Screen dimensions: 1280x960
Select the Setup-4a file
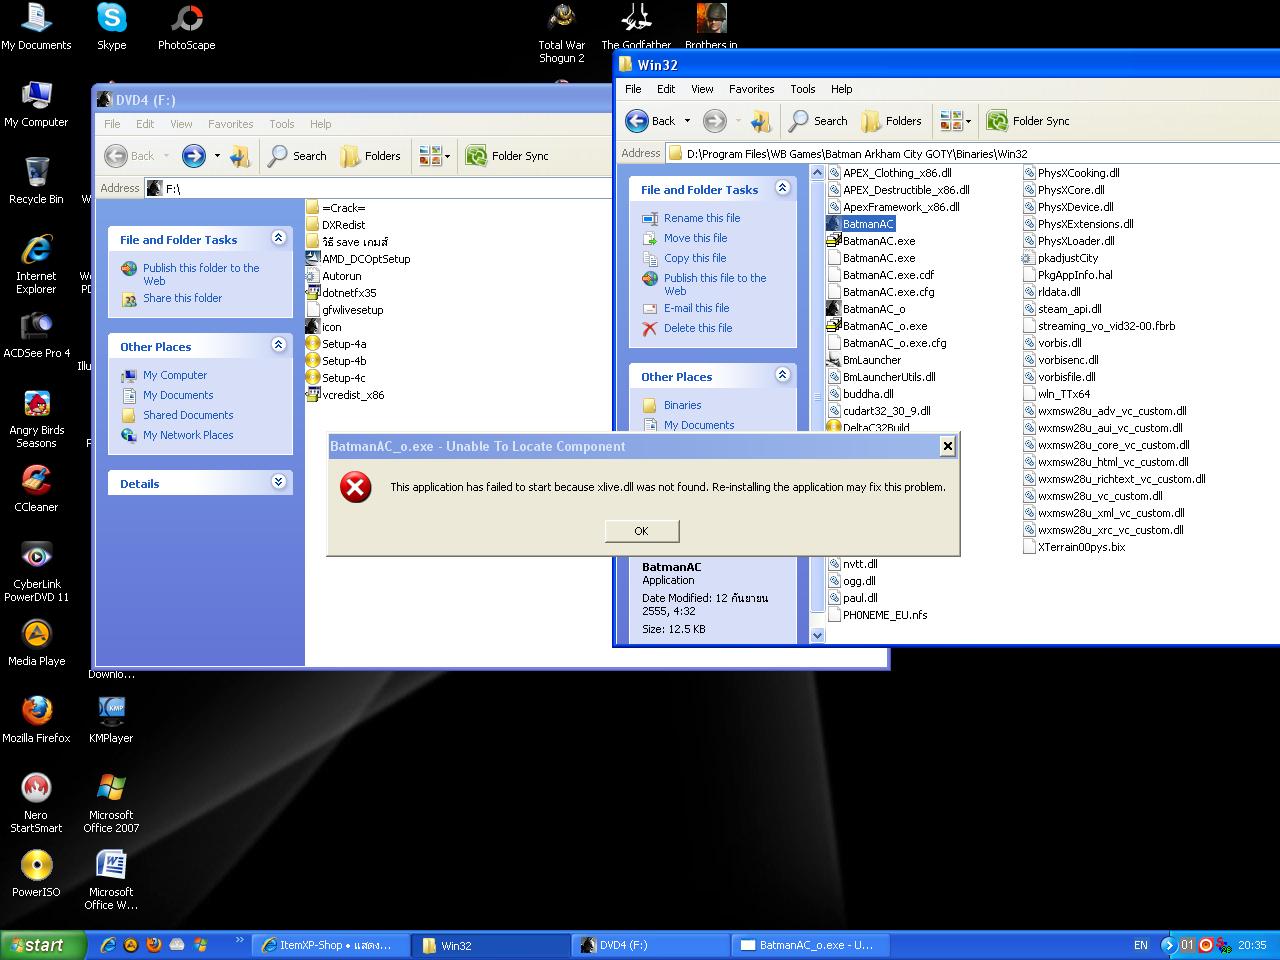point(344,344)
